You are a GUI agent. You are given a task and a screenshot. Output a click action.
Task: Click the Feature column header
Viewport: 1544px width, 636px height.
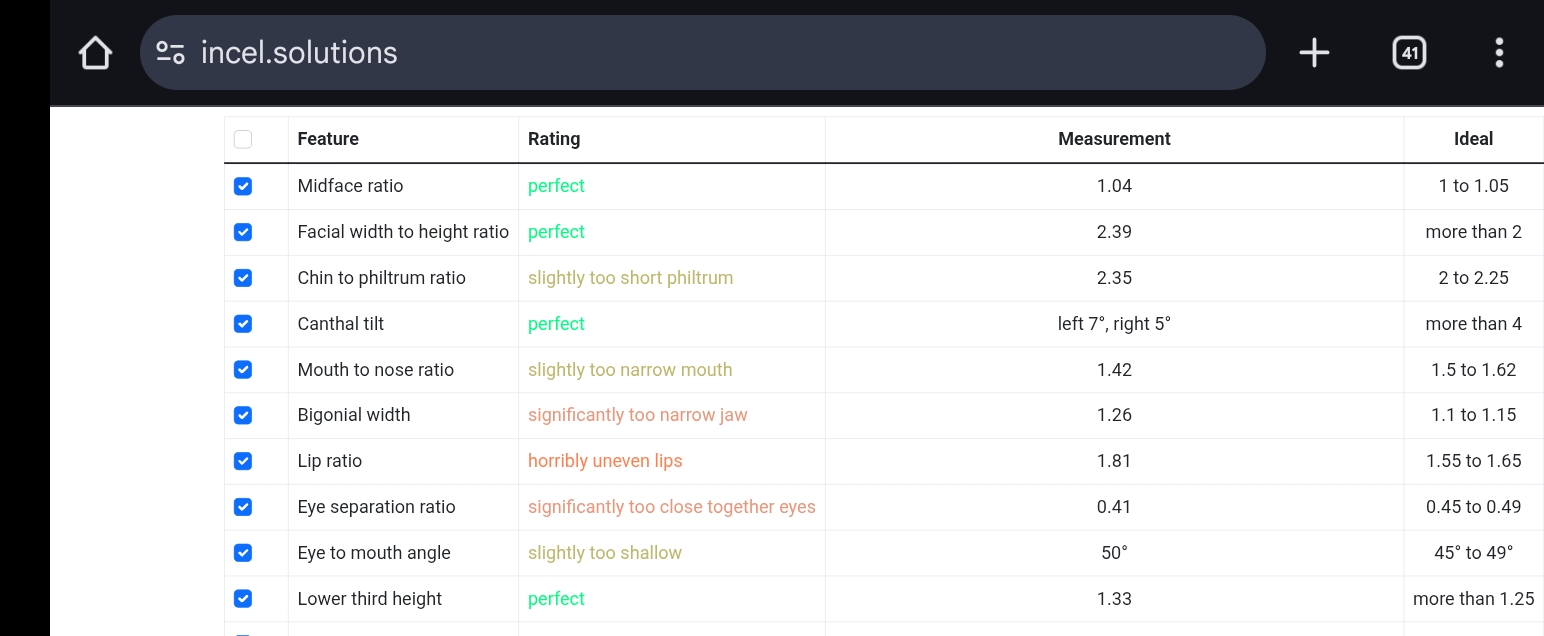(328, 139)
